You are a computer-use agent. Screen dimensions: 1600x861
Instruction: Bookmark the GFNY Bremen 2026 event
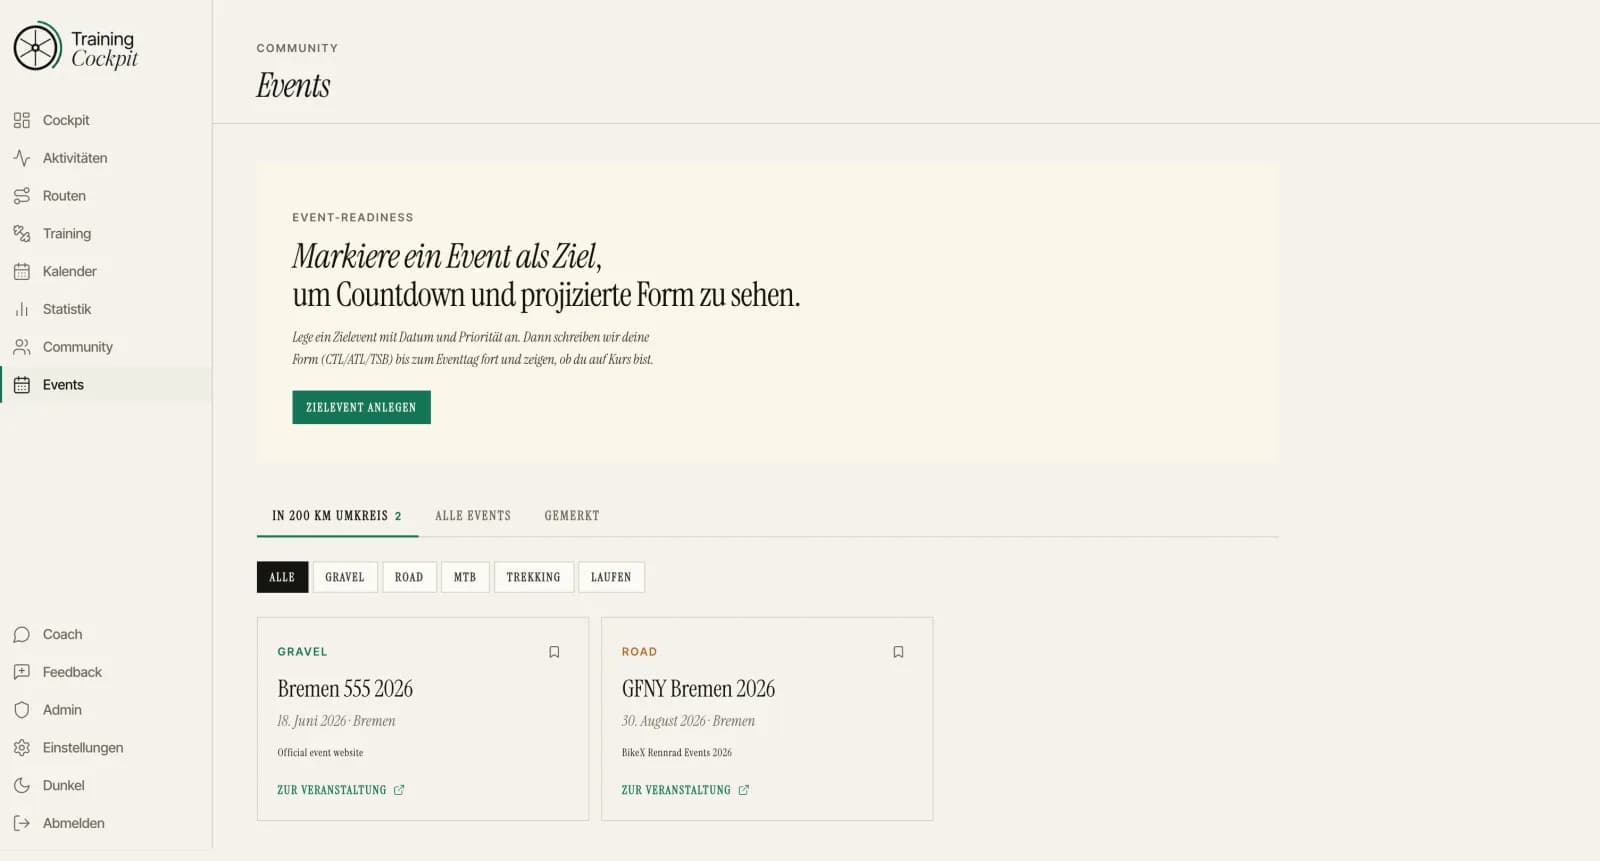point(898,652)
